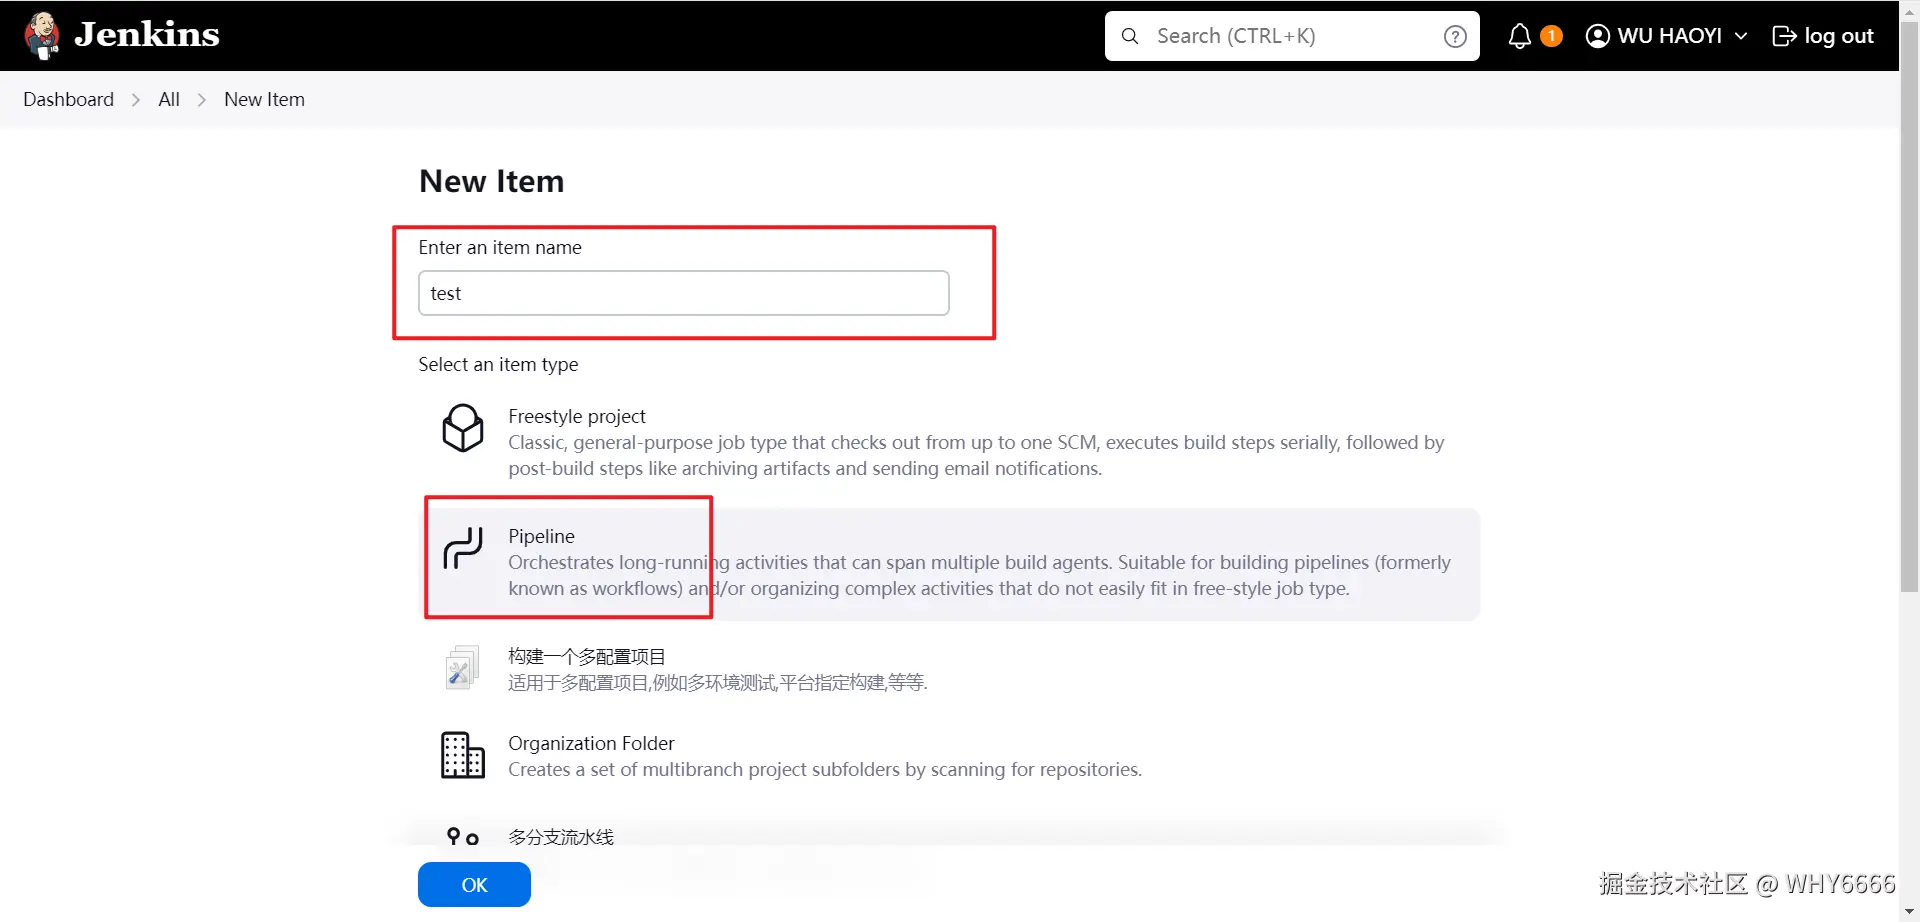Click the scrollbar down arrow
Screen dimensions: 1920x922
pos(1910,912)
